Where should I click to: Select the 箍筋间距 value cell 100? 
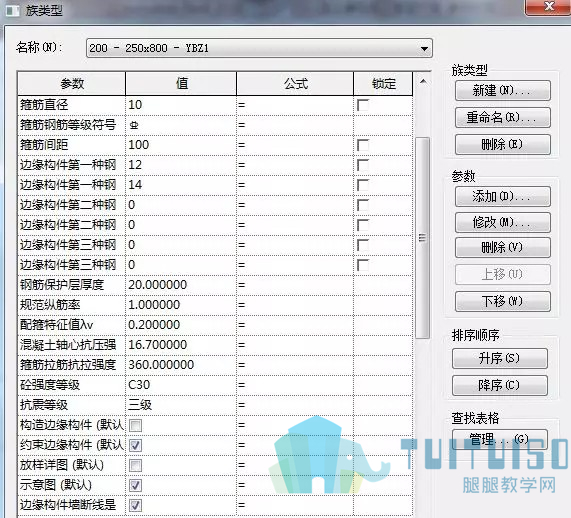(x=181, y=145)
